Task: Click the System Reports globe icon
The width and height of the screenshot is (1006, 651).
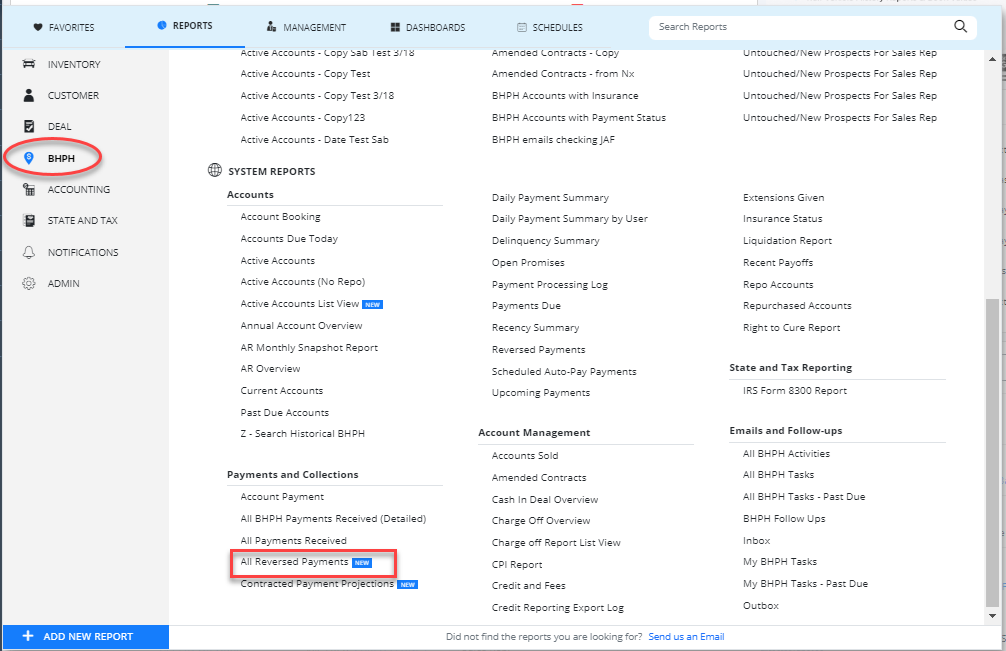Action: [x=215, y=171]
